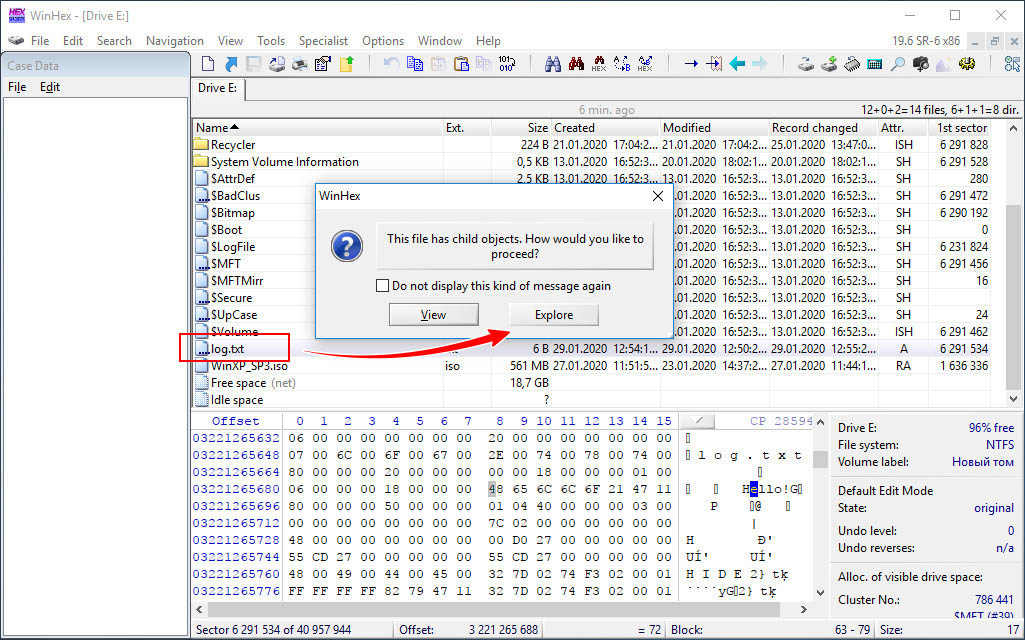Sort by the Created column header
This screenshot has width=1025, height=640.
605,127
